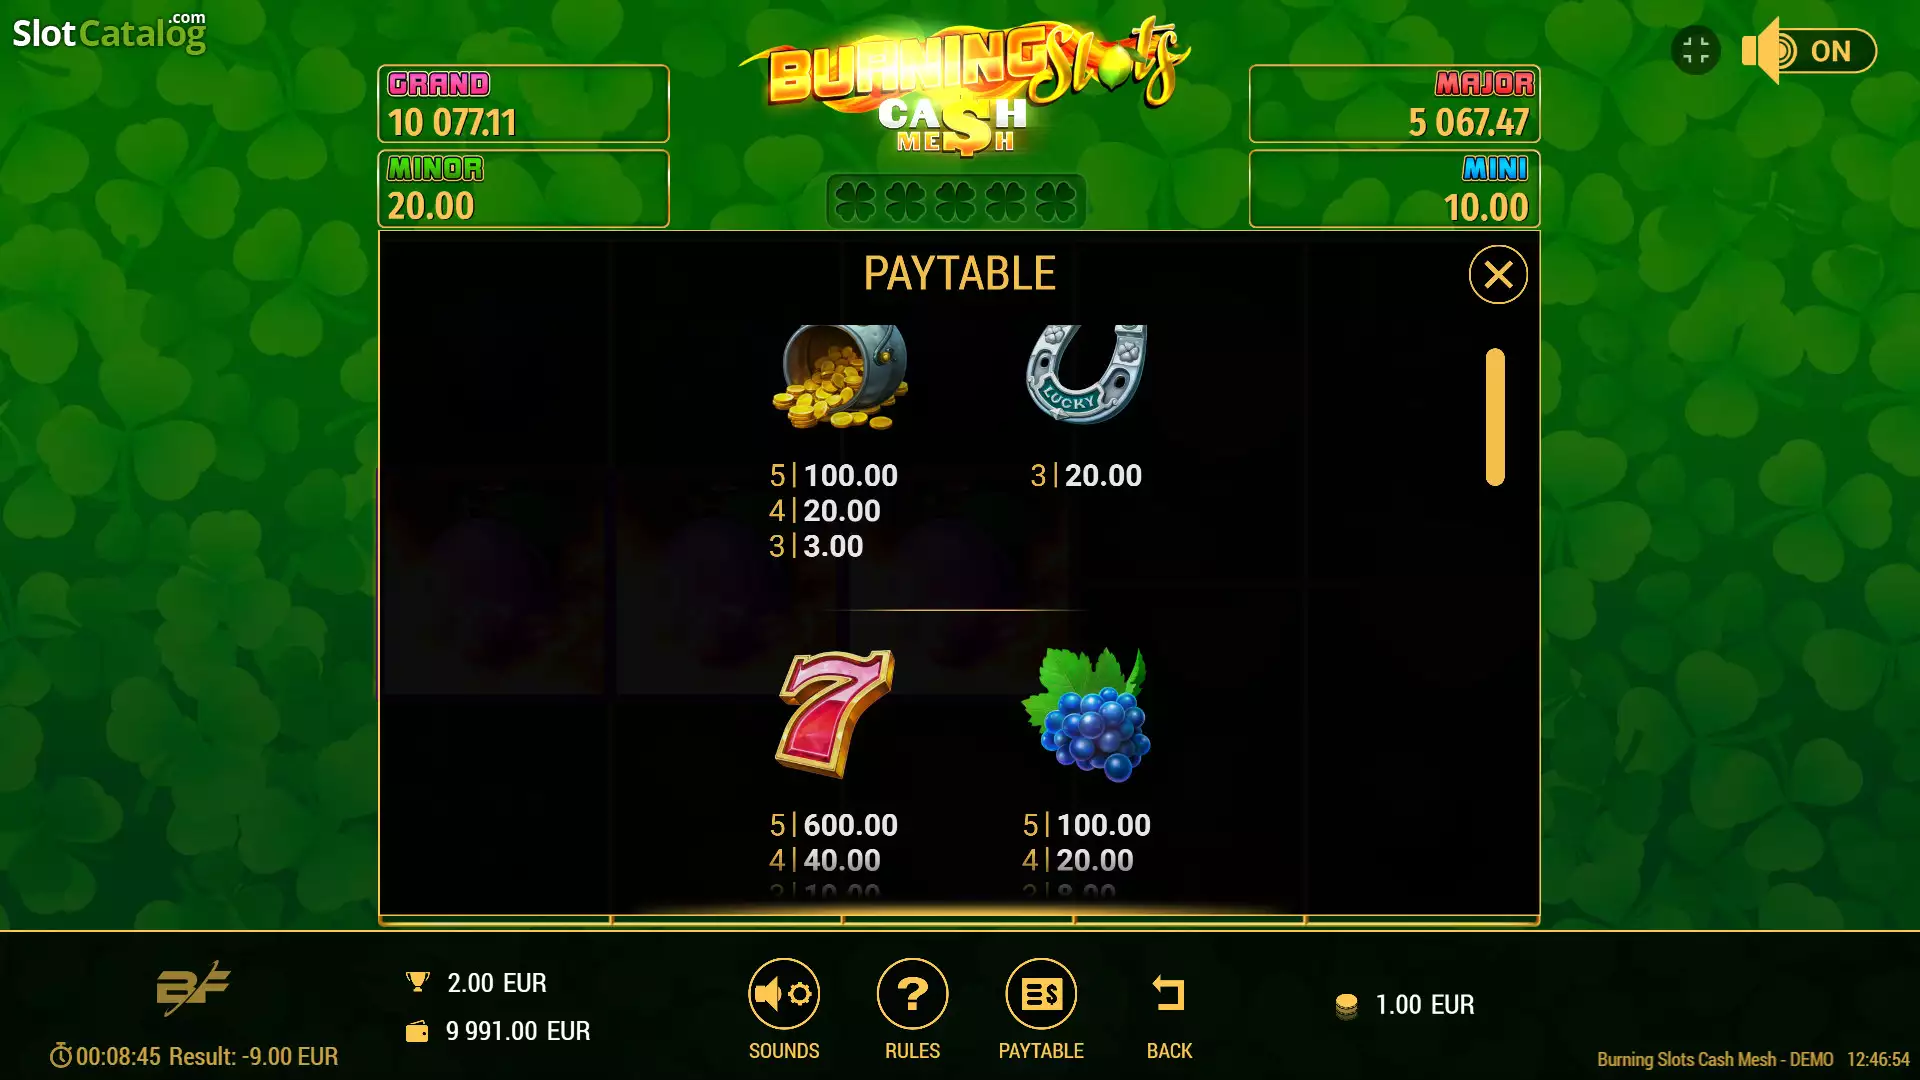
Task: Click the wallet balance icon
Action: (x=417, y=1031)
